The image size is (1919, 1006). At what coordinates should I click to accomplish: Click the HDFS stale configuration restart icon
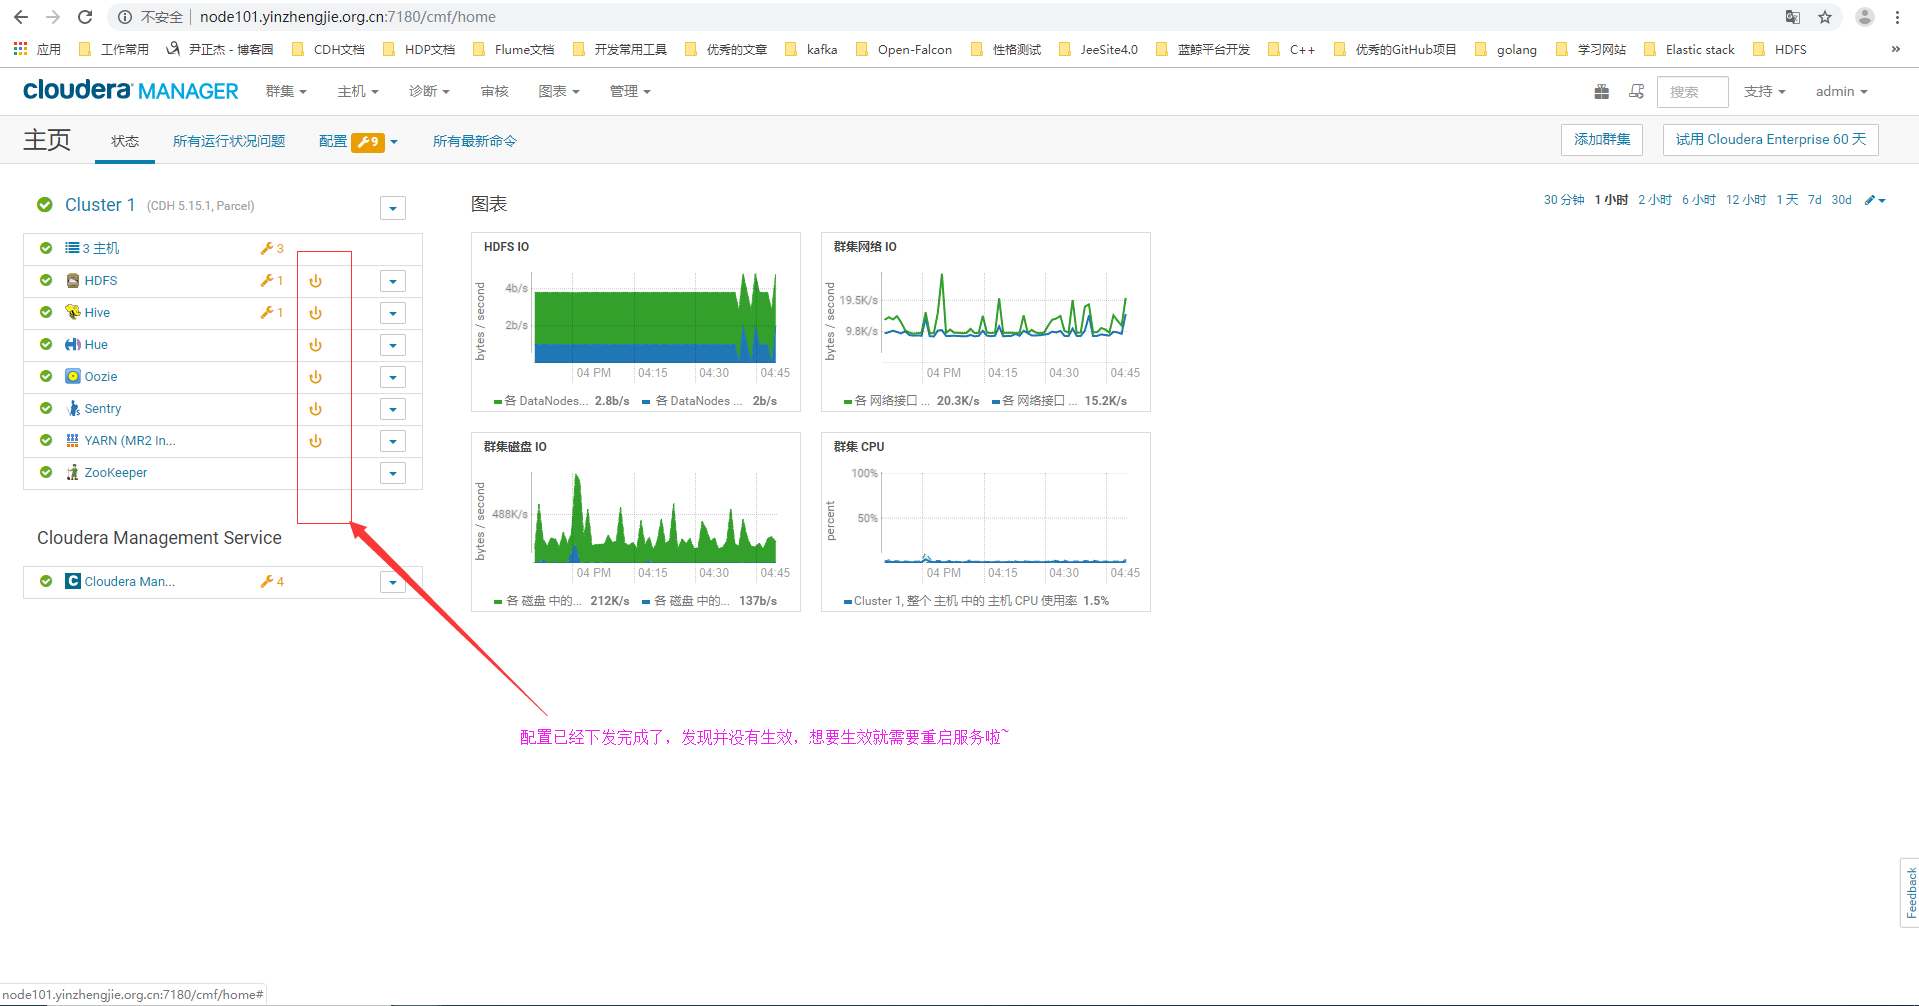click(x=315, y=281)
